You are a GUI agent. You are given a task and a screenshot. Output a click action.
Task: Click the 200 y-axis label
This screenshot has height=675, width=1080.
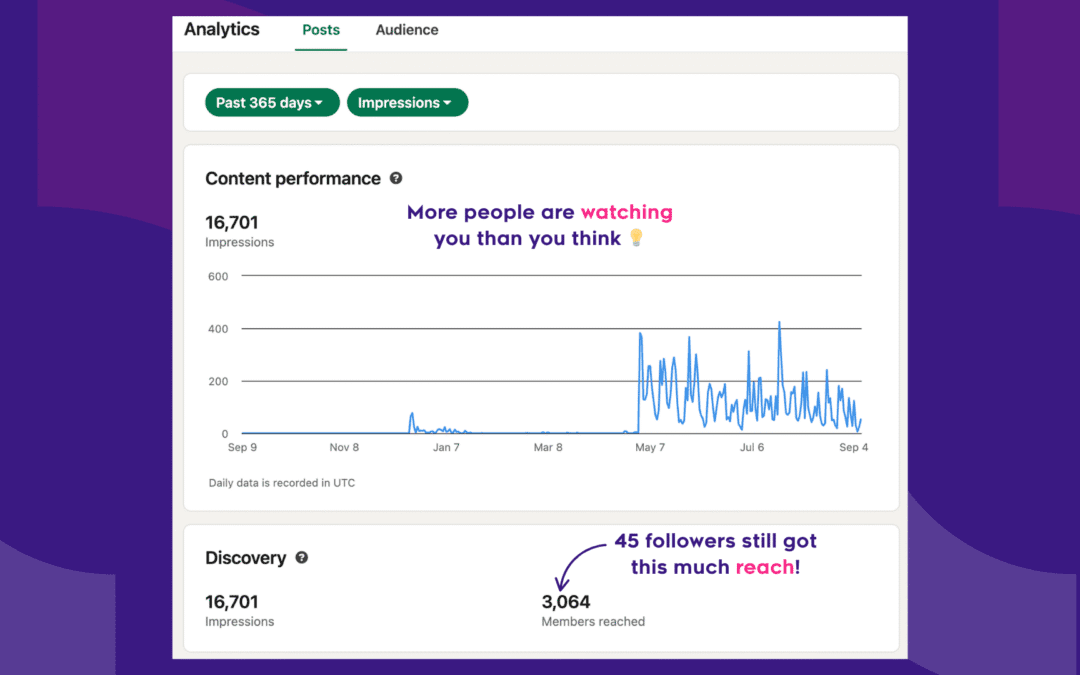pos(218,381)
